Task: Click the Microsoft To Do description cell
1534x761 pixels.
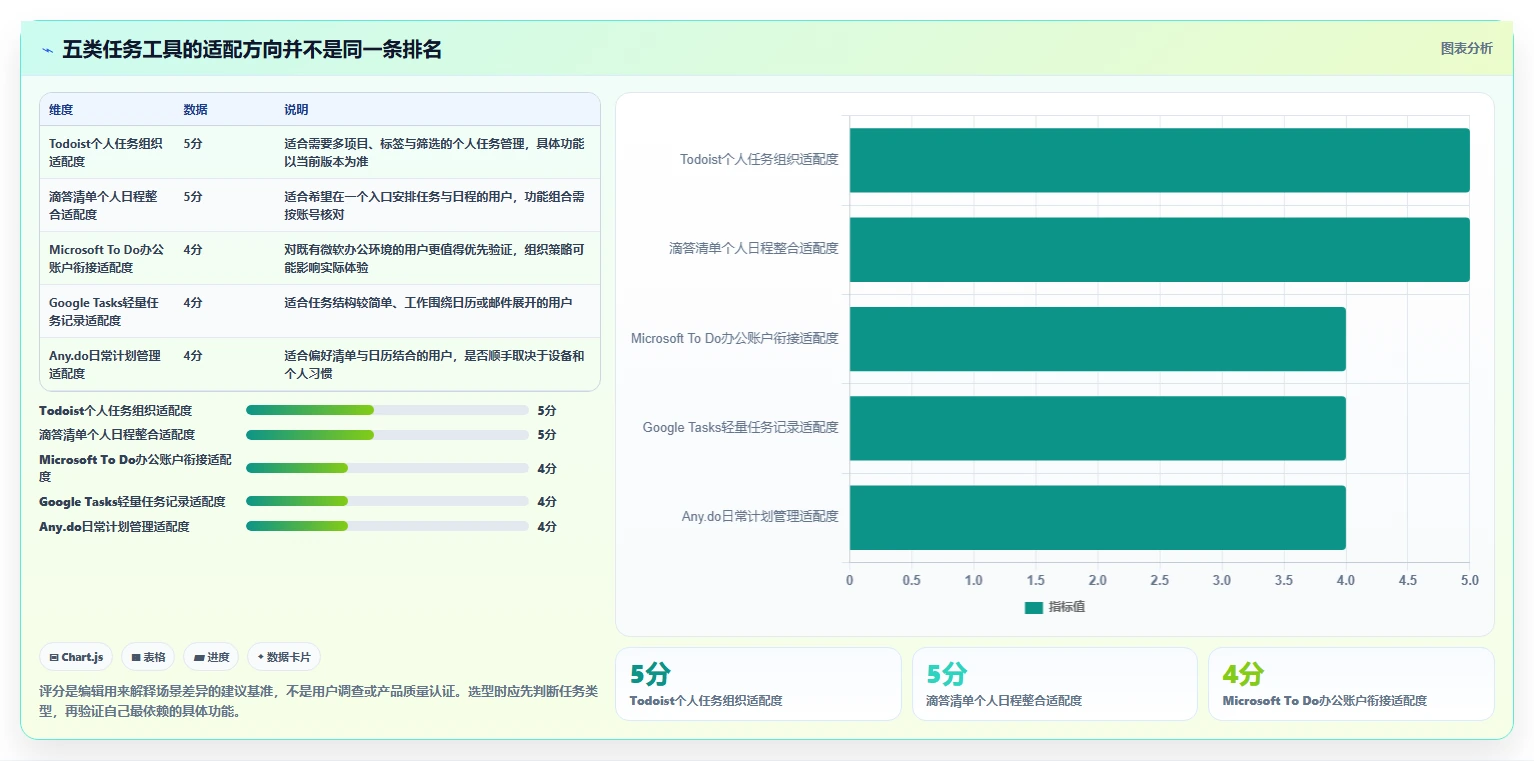Action: 437,258
